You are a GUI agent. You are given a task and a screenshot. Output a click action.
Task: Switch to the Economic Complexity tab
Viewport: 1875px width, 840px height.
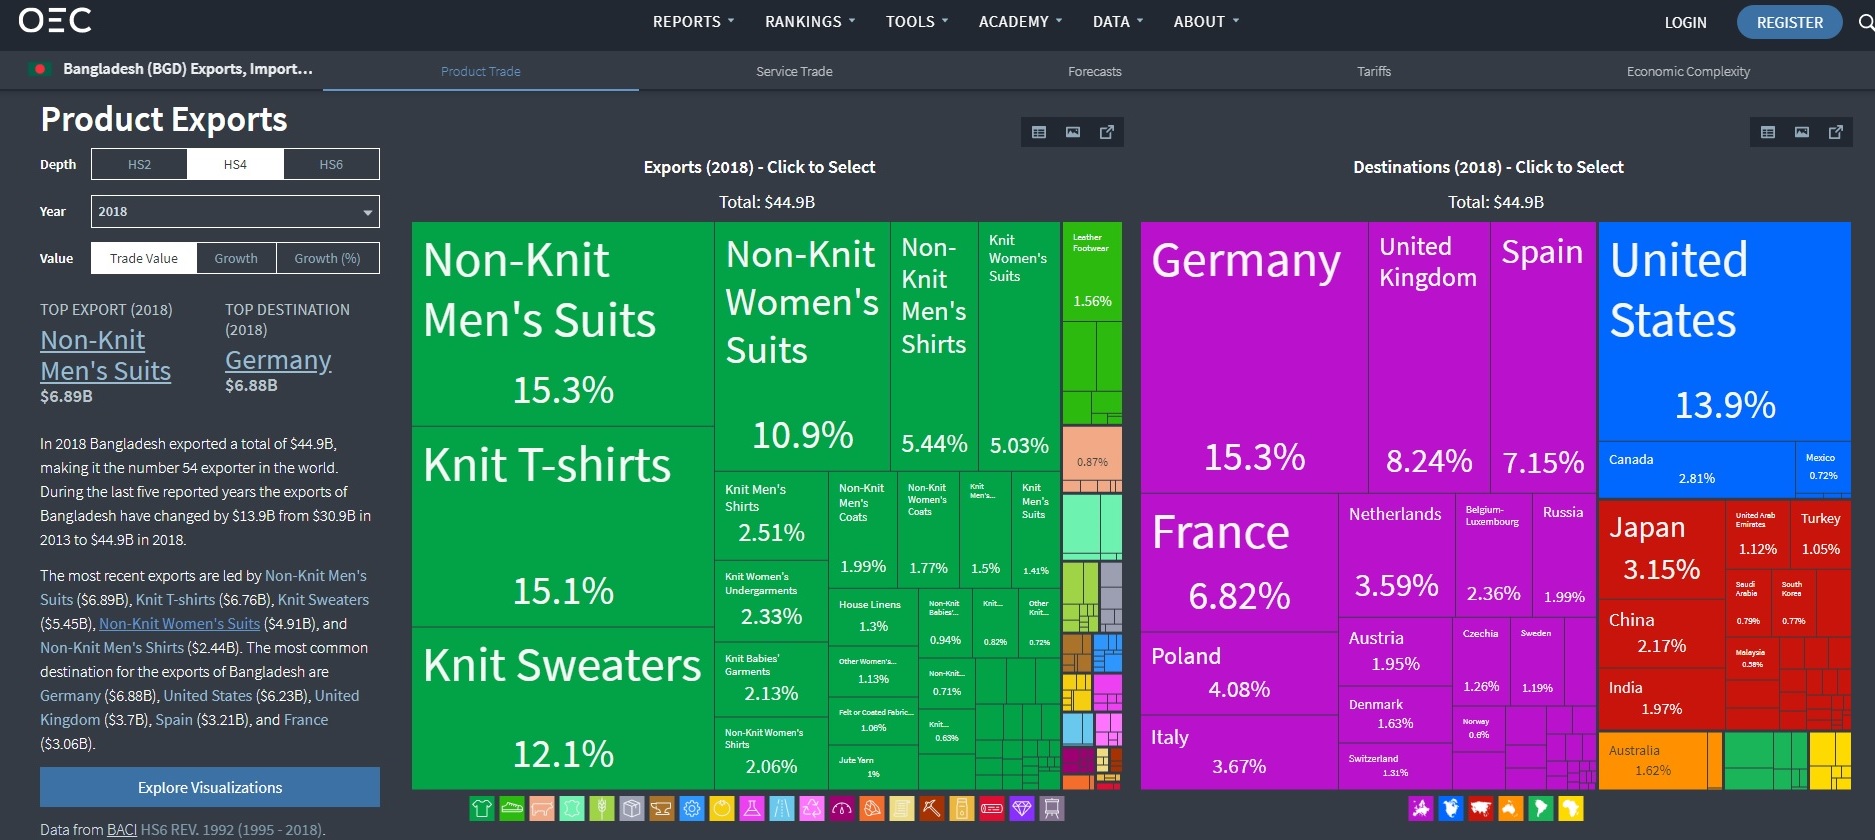1688,71
